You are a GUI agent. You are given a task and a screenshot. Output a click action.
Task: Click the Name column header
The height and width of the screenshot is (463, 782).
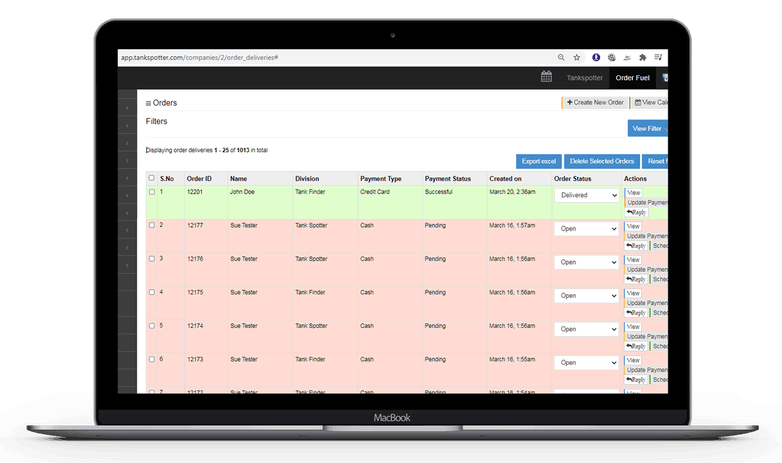pyautogui.click(x=238, y=179)
